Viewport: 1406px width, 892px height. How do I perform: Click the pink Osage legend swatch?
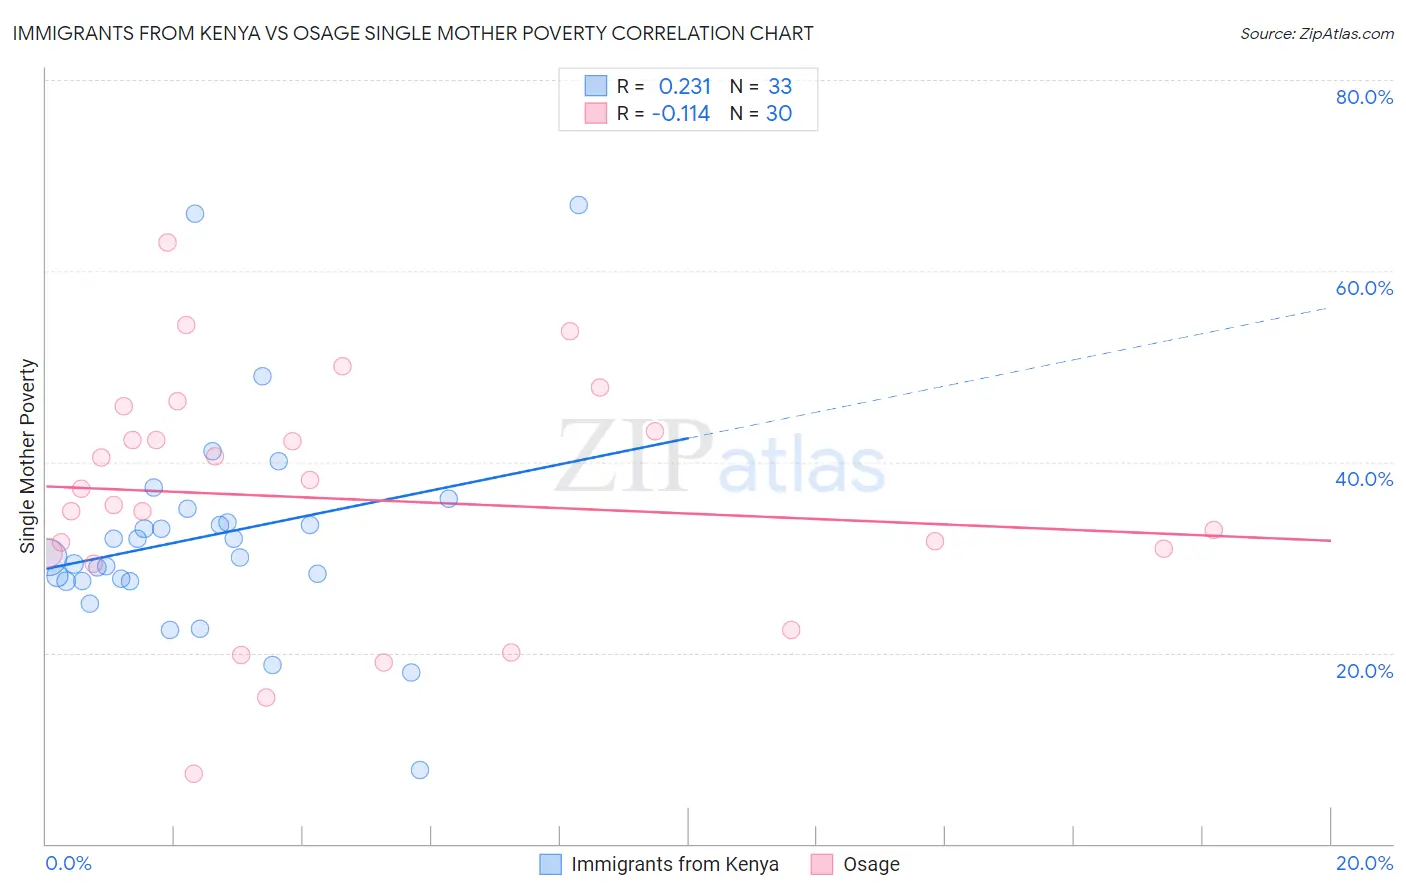[x=822, y=864]
